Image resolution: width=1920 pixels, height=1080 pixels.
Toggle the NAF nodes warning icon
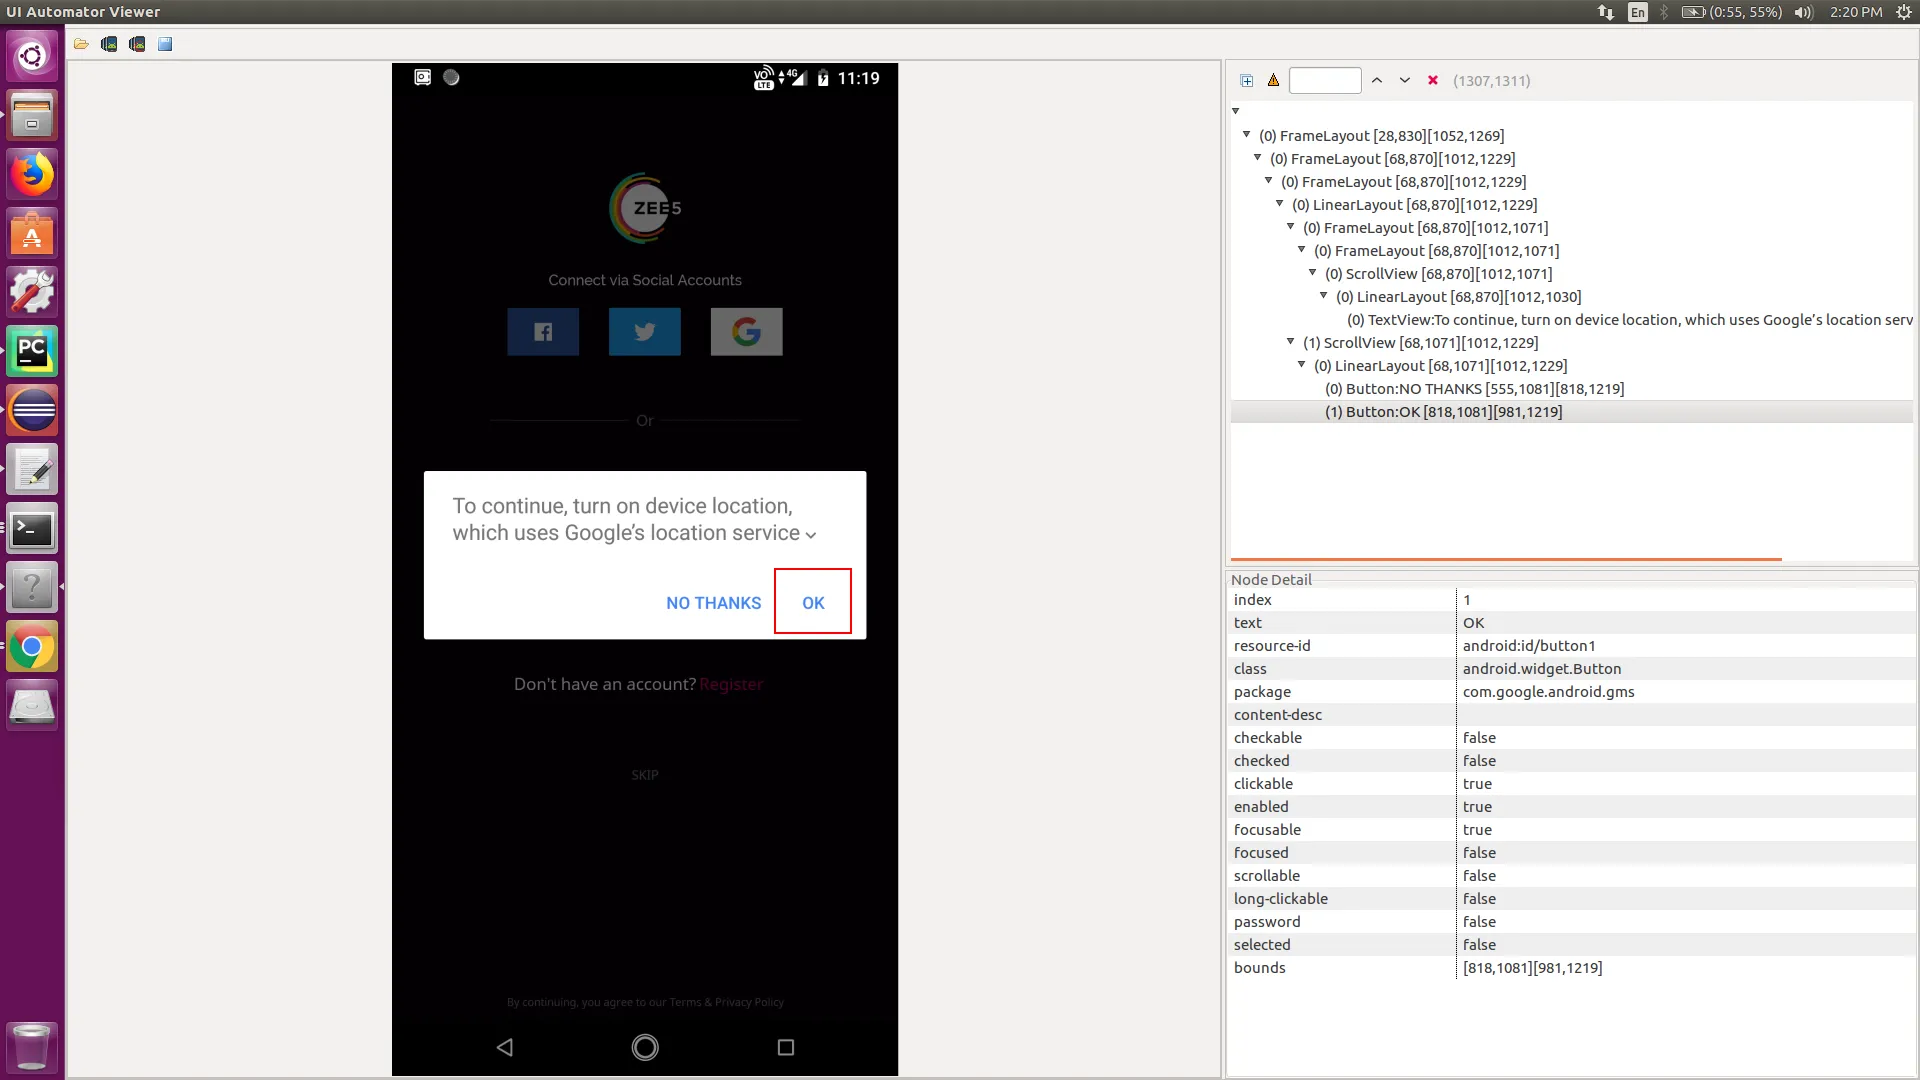coord(1273,81)
